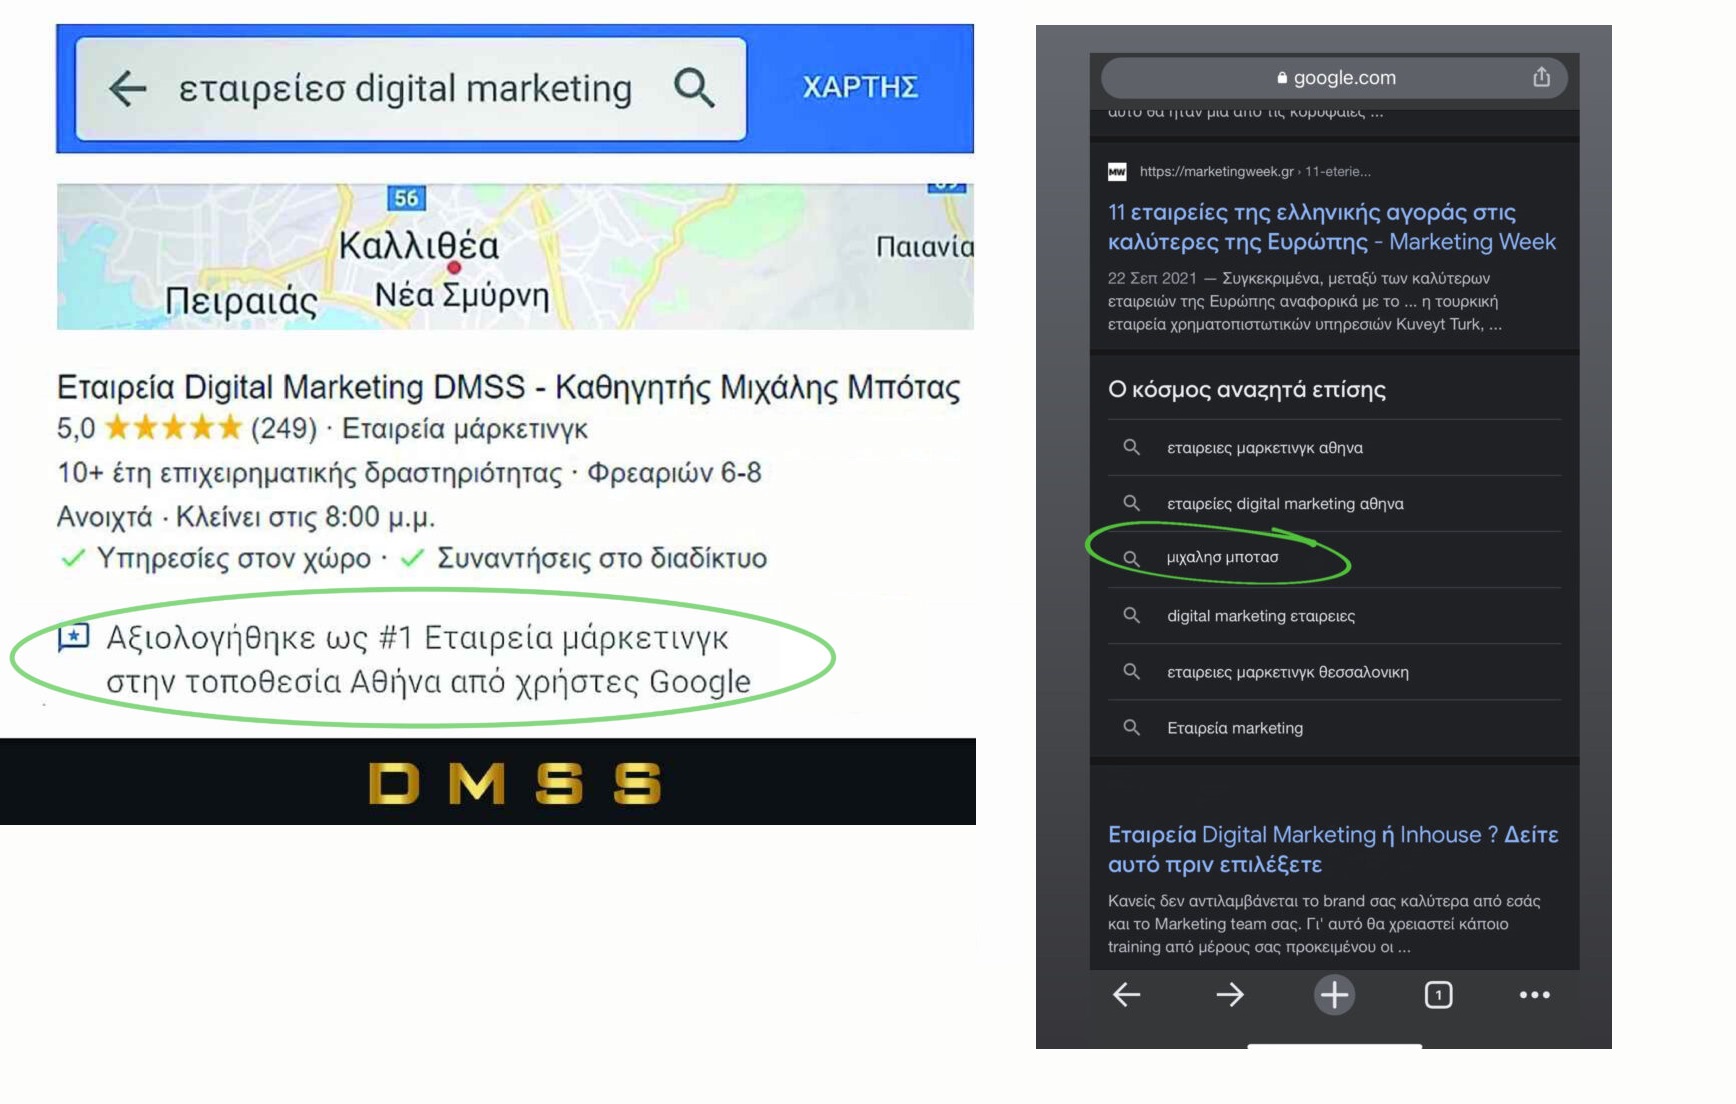
Task: Click the Marketing Week favicon
Action: click(x=1117, y=171)
